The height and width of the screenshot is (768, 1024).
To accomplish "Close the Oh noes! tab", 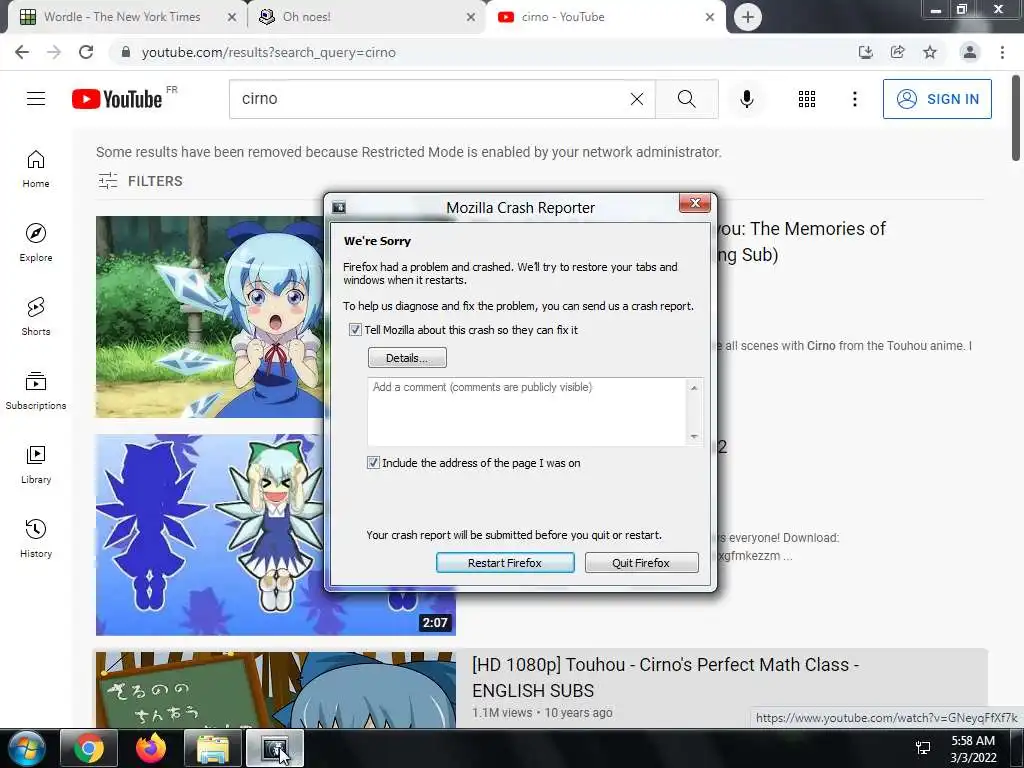I will (x=471, y=18).
